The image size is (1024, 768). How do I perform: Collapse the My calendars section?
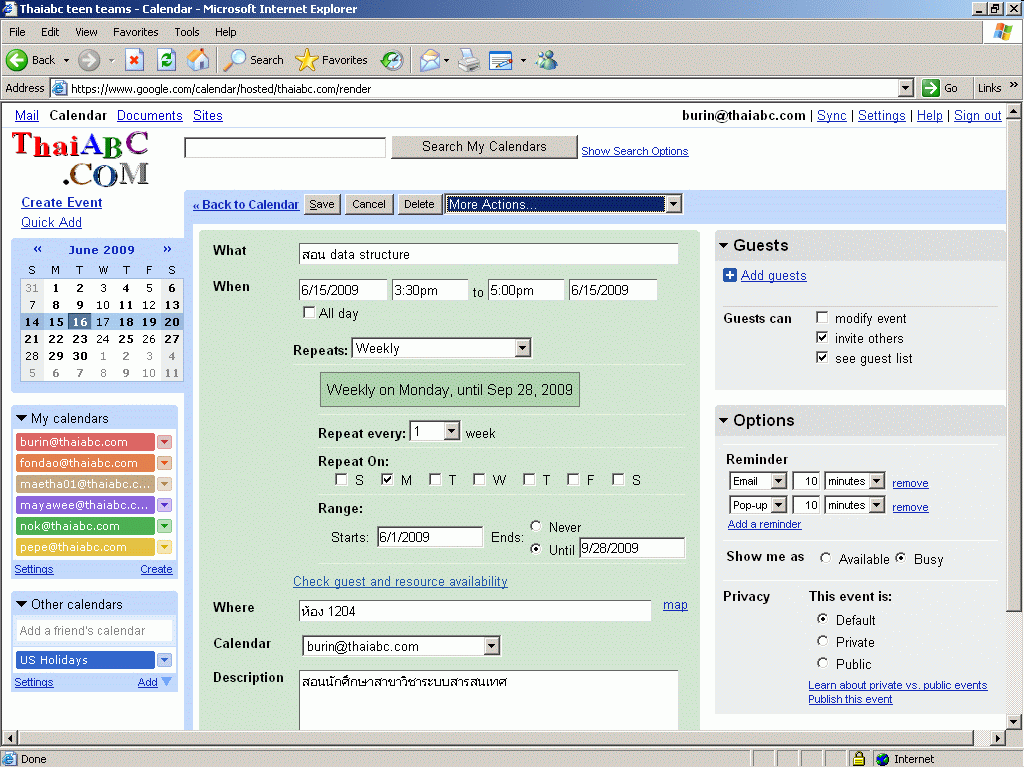click(x=22, y=419)
